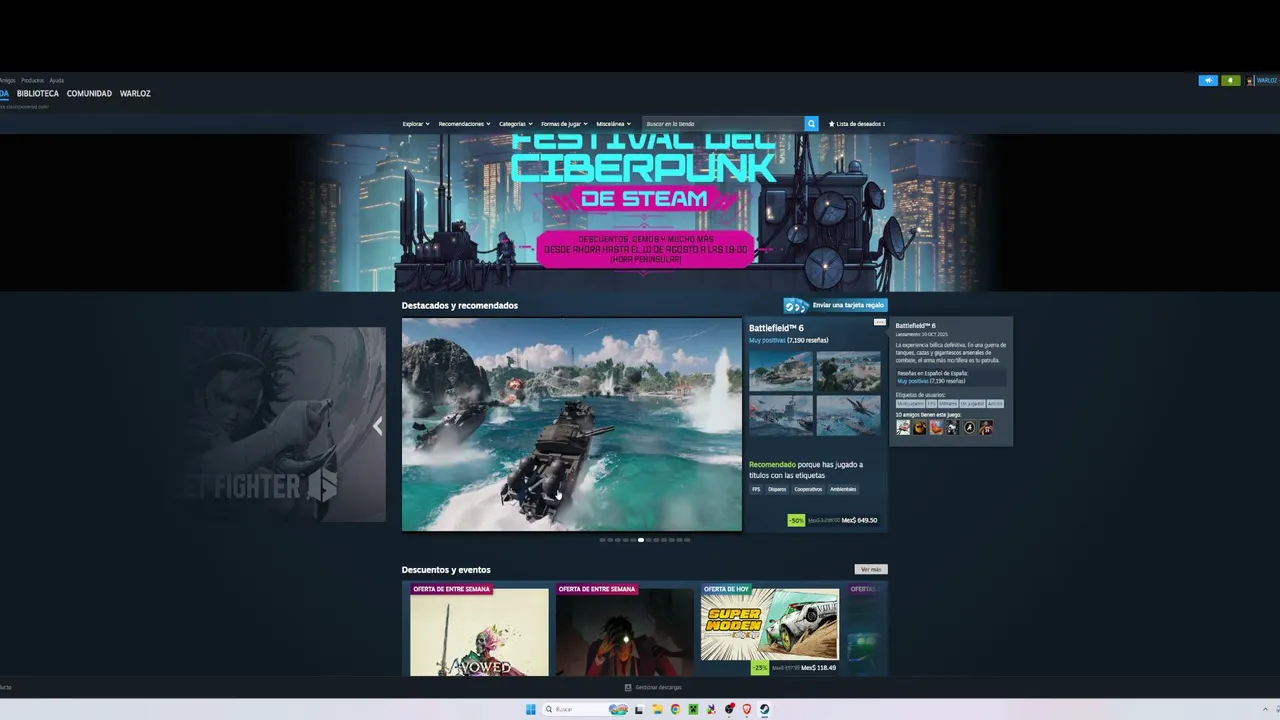The image size is (1280, 720).
Task: Open the Ayuda menu
Action: 56,80
